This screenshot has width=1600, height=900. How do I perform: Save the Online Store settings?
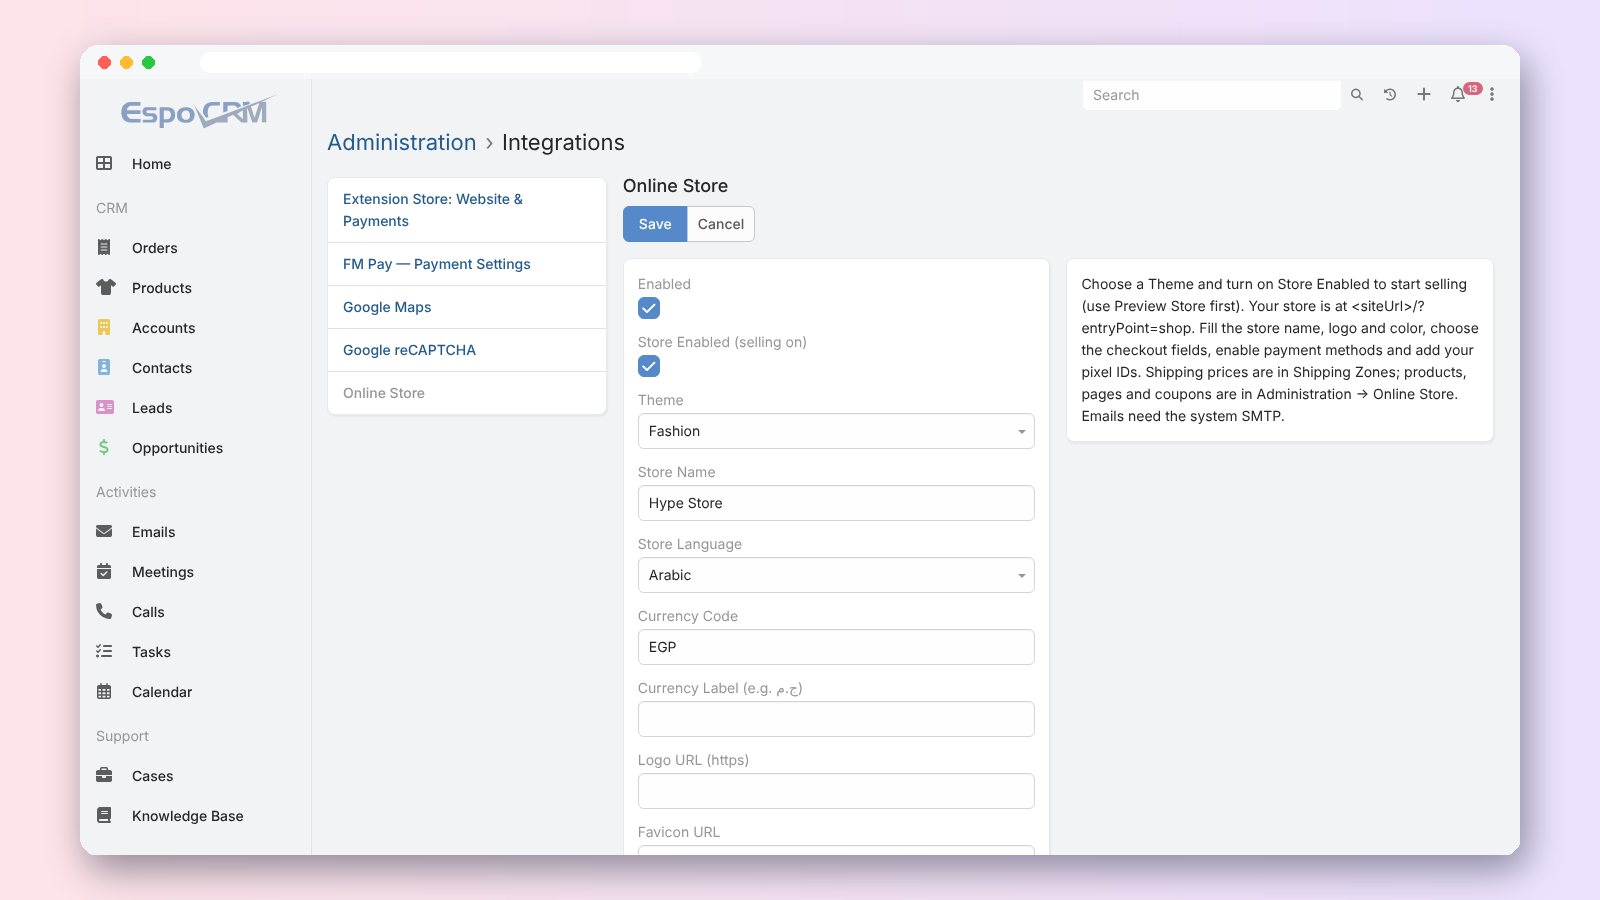pyautogui.click(x=655, y=224)
